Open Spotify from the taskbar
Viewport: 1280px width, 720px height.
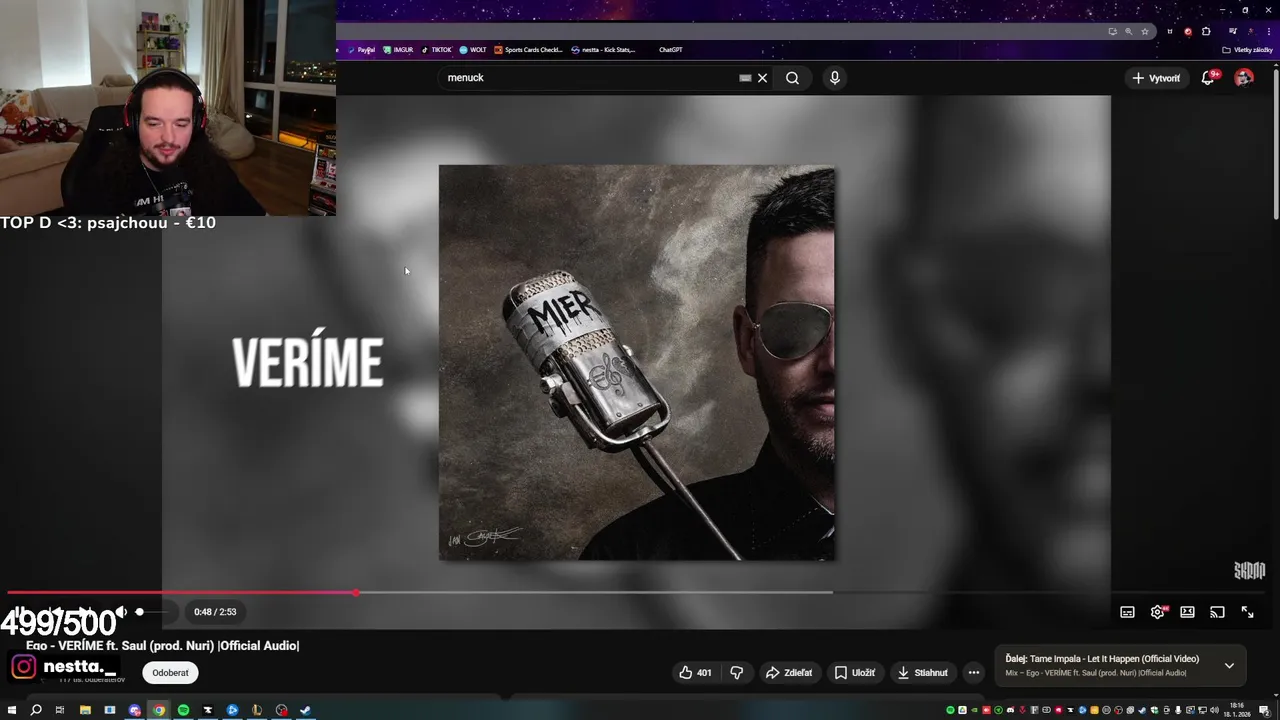183,710
